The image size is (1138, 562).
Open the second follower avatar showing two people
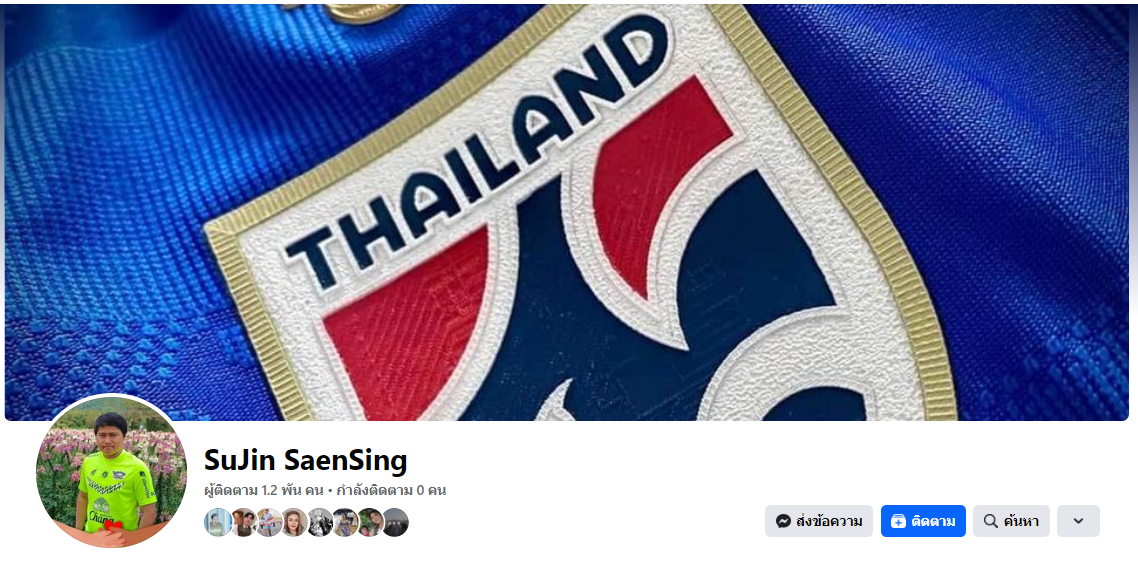point(244,522)
